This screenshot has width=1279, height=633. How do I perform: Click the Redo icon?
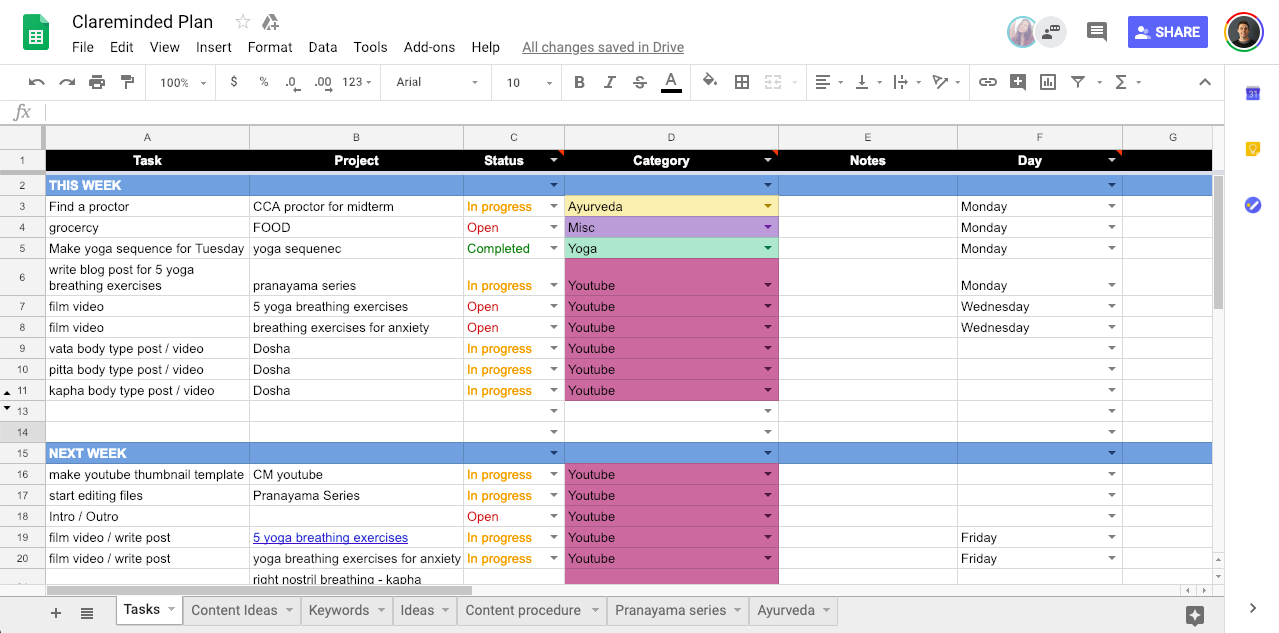[67, 82]
